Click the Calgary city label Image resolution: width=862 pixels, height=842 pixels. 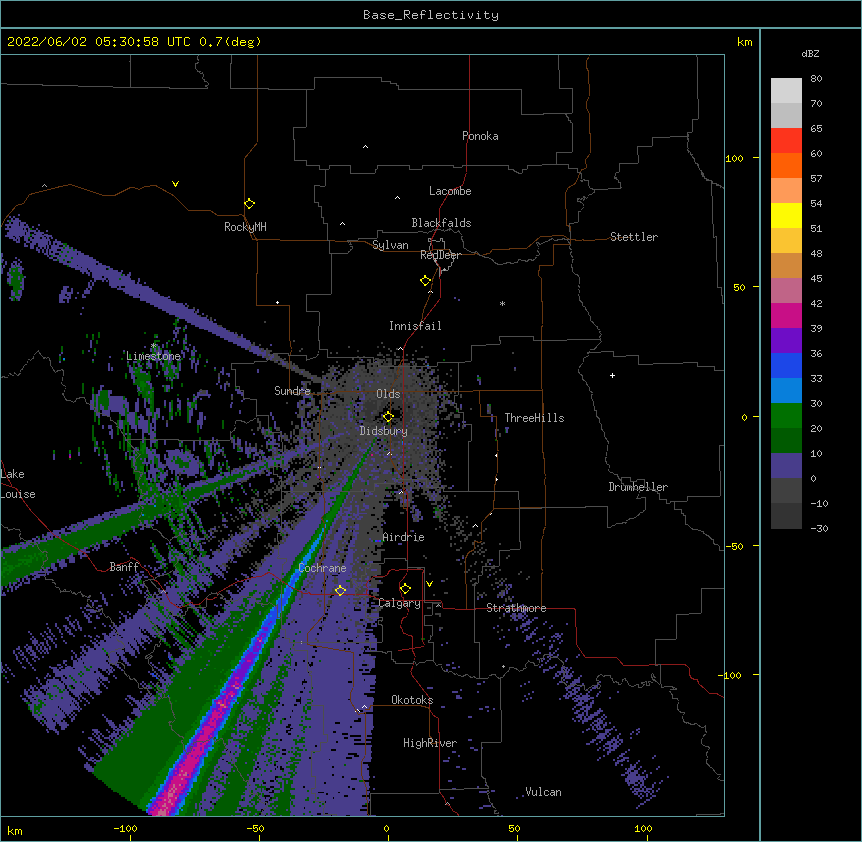[x=399, y=603]
